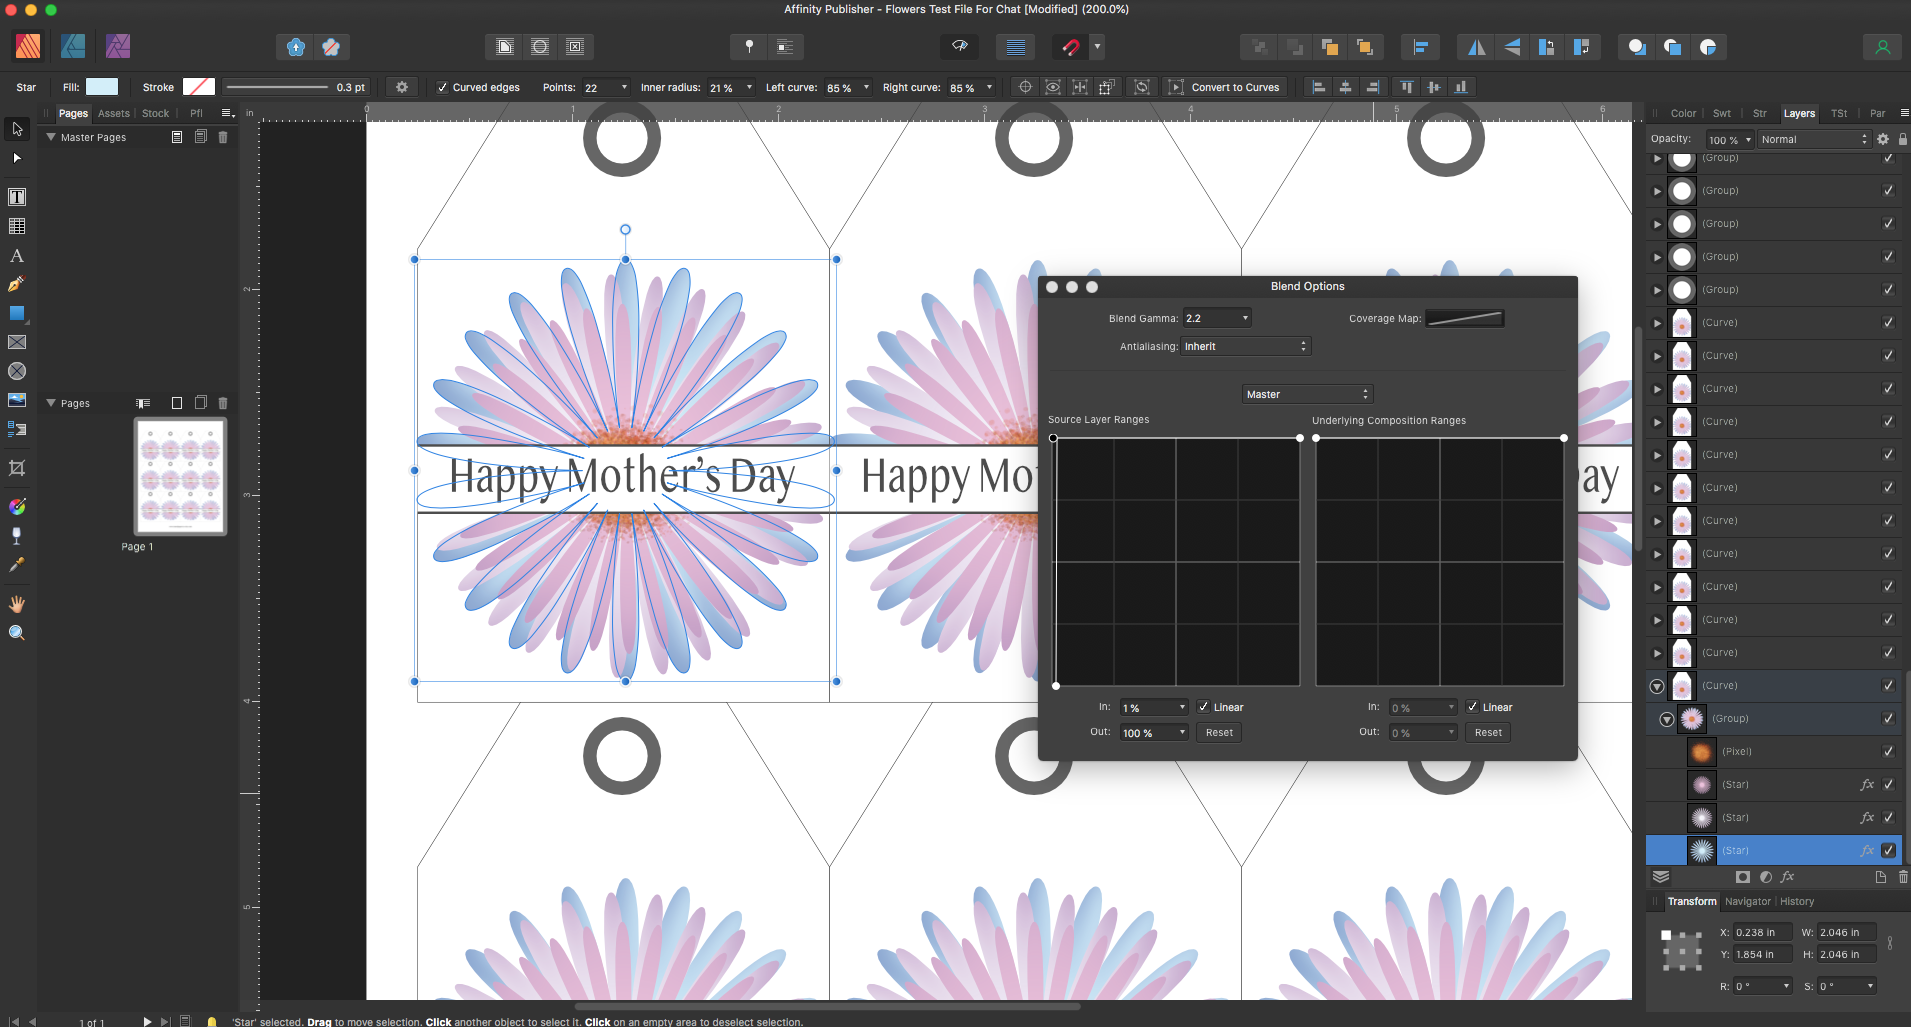Collapse the Master Pages section
1911x1027 pixels.
tap(51, 137)
